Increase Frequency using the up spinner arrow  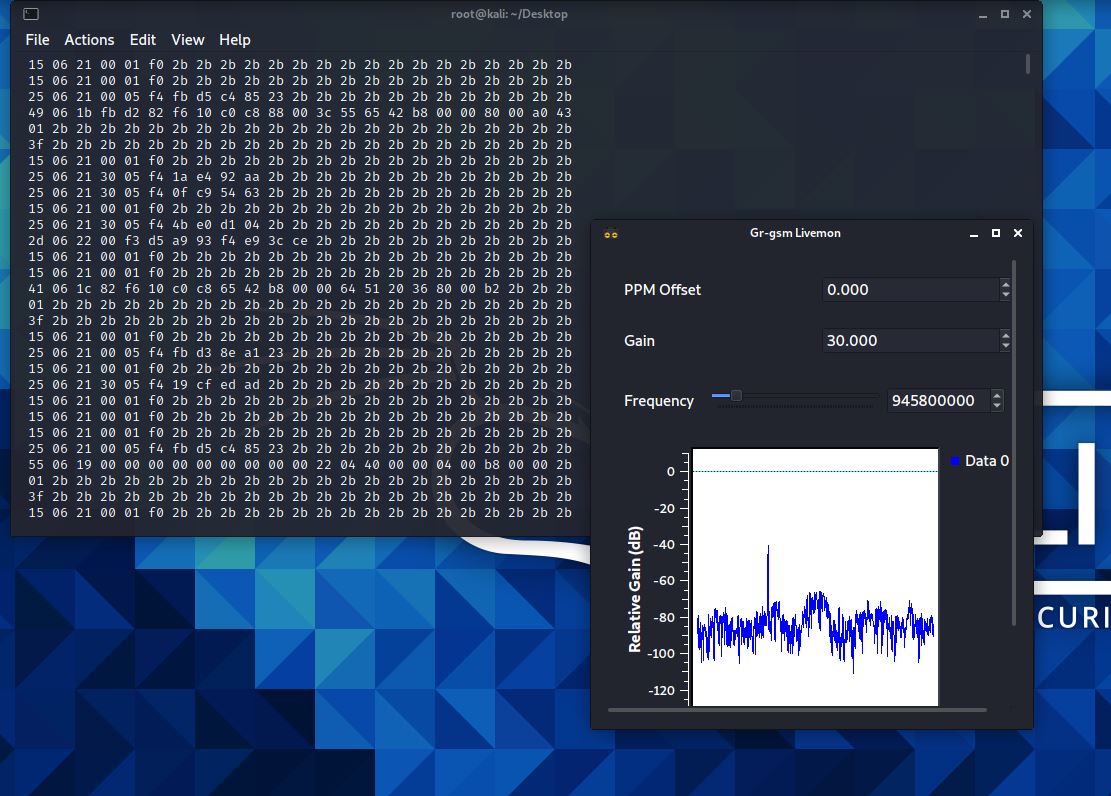pyautogui.click(x=997, y=396)
